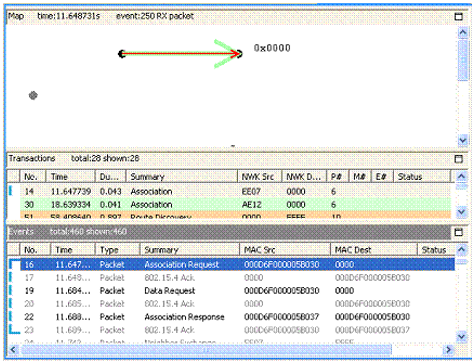Click Map pane scroll down arrow

click(463, 140)
